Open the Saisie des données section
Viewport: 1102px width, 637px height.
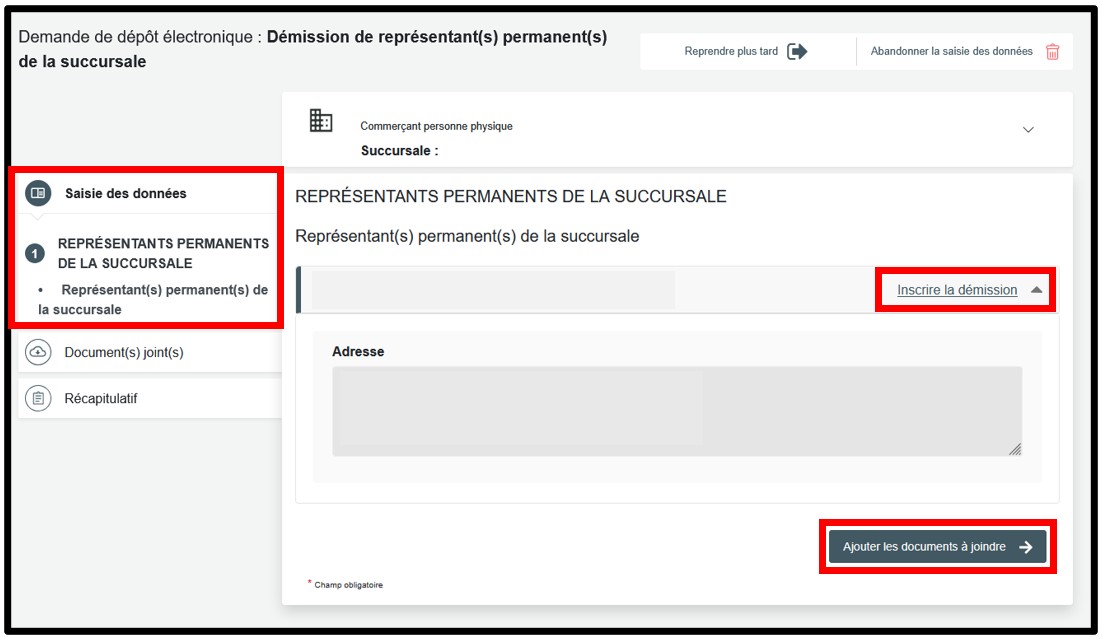pyautogui.click(x=125, y=193)
